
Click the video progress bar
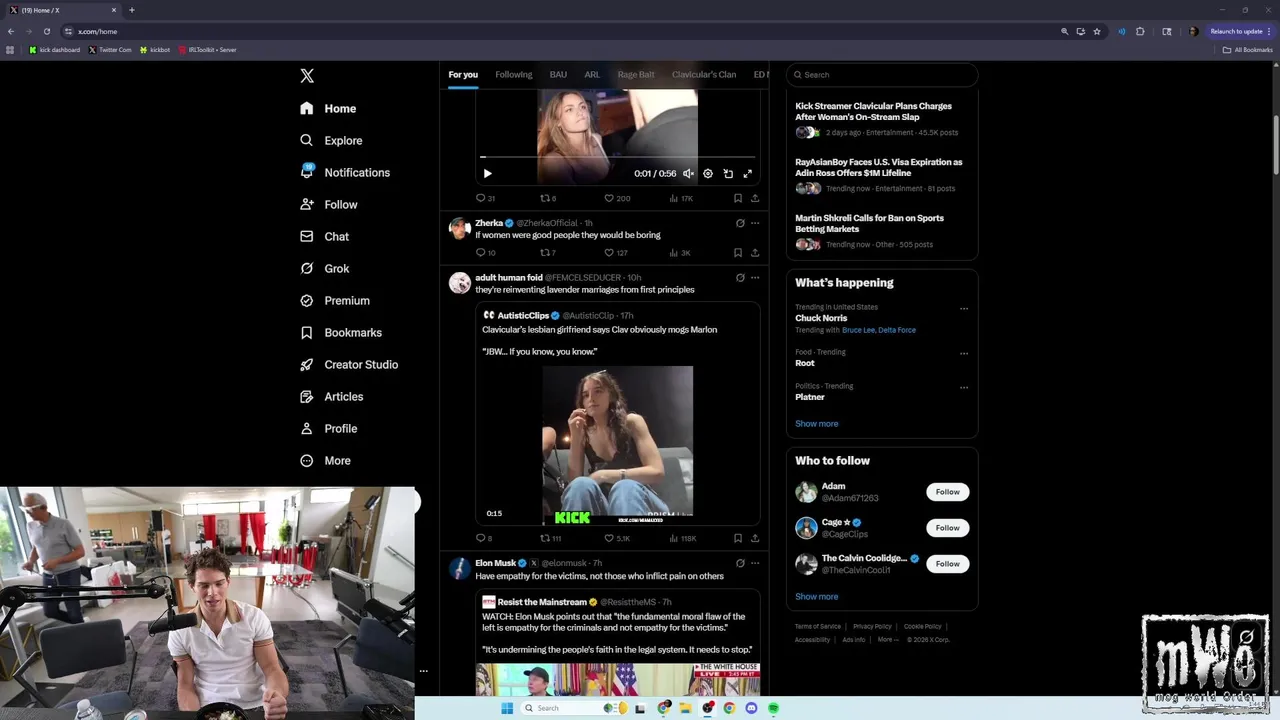click(x=617, y=157)
